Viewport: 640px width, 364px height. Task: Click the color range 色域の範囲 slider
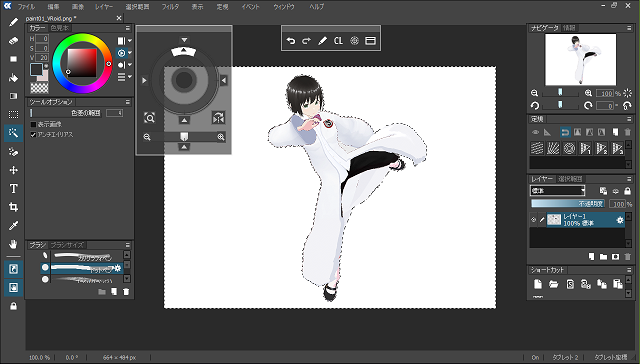pyautogui.click(x=67, y=113)
